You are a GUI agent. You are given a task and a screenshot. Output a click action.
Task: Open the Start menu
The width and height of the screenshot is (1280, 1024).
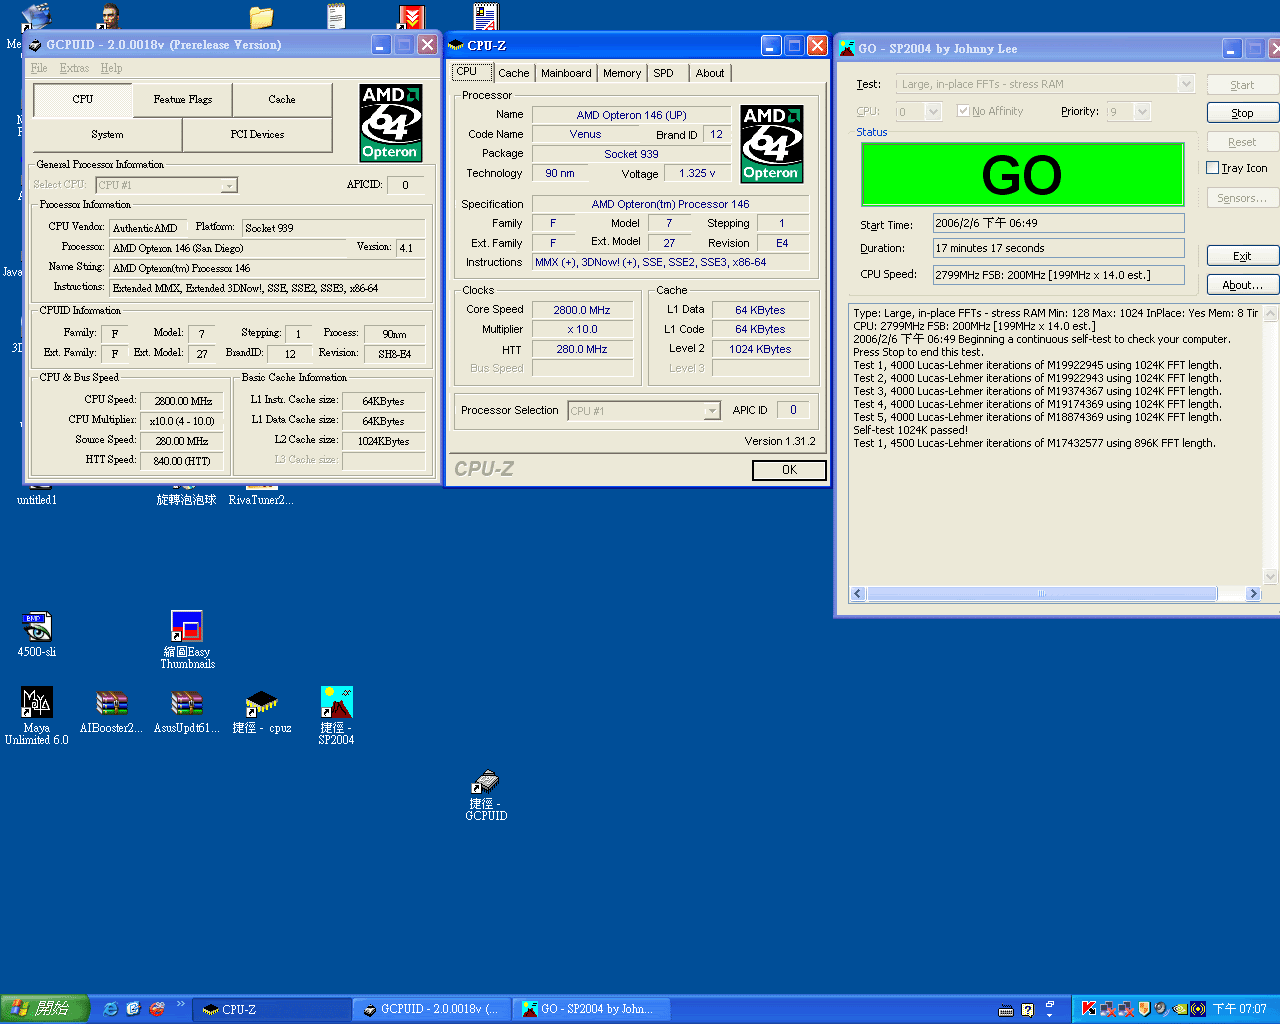point(45,1009)
